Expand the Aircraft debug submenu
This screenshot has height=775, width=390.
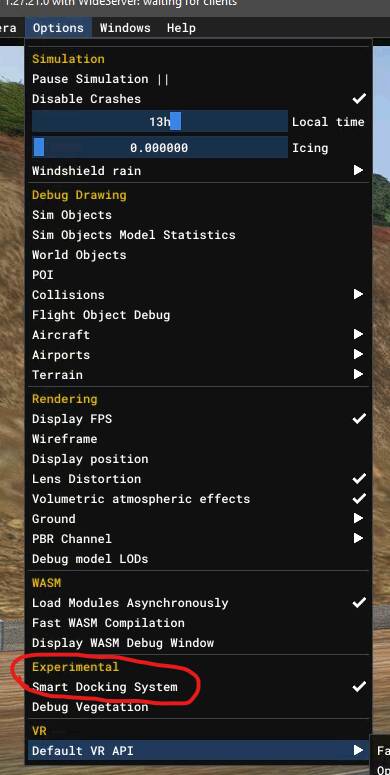tap(199, 335)
